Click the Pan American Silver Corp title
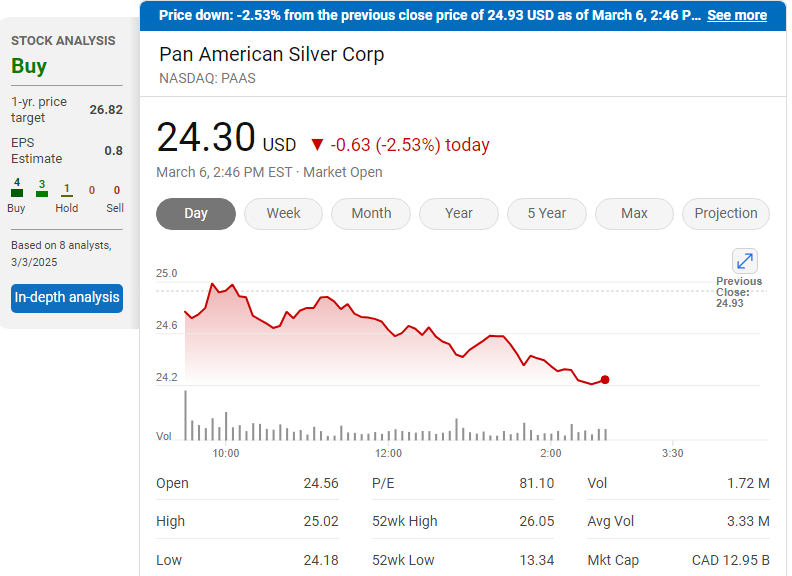Viewport: 792px width, 576px height. (x=271, y=54)
